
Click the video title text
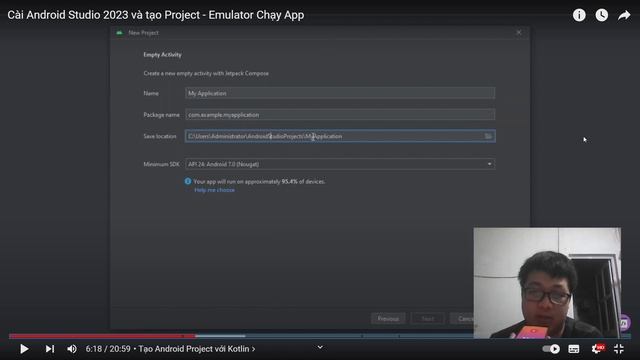[x=156, y=15]
